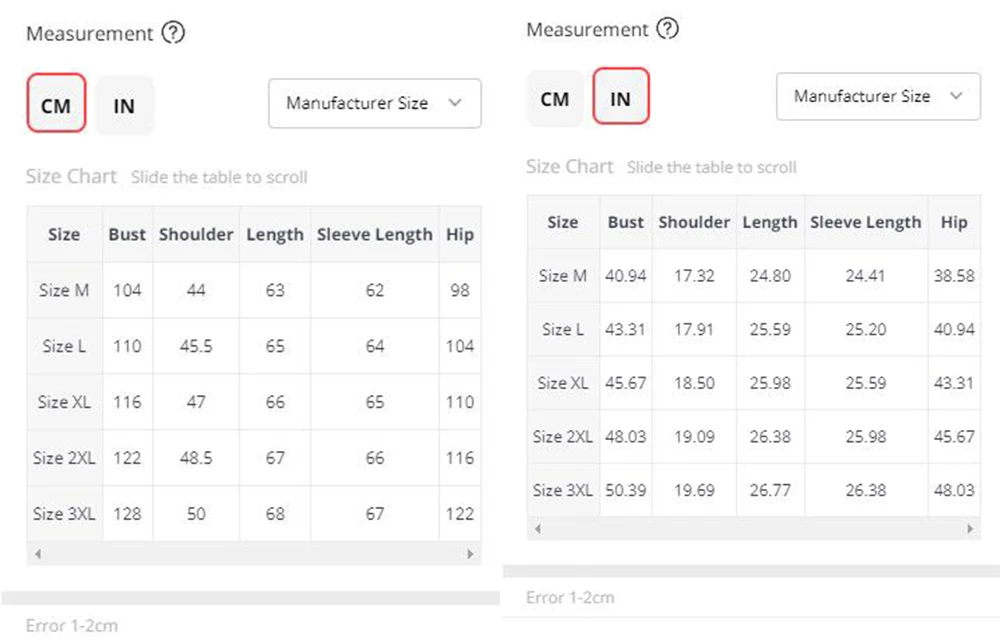Click the help icon beside left Measurement
The height and width of the screenshot is (640, 1000).
point(174,33)
